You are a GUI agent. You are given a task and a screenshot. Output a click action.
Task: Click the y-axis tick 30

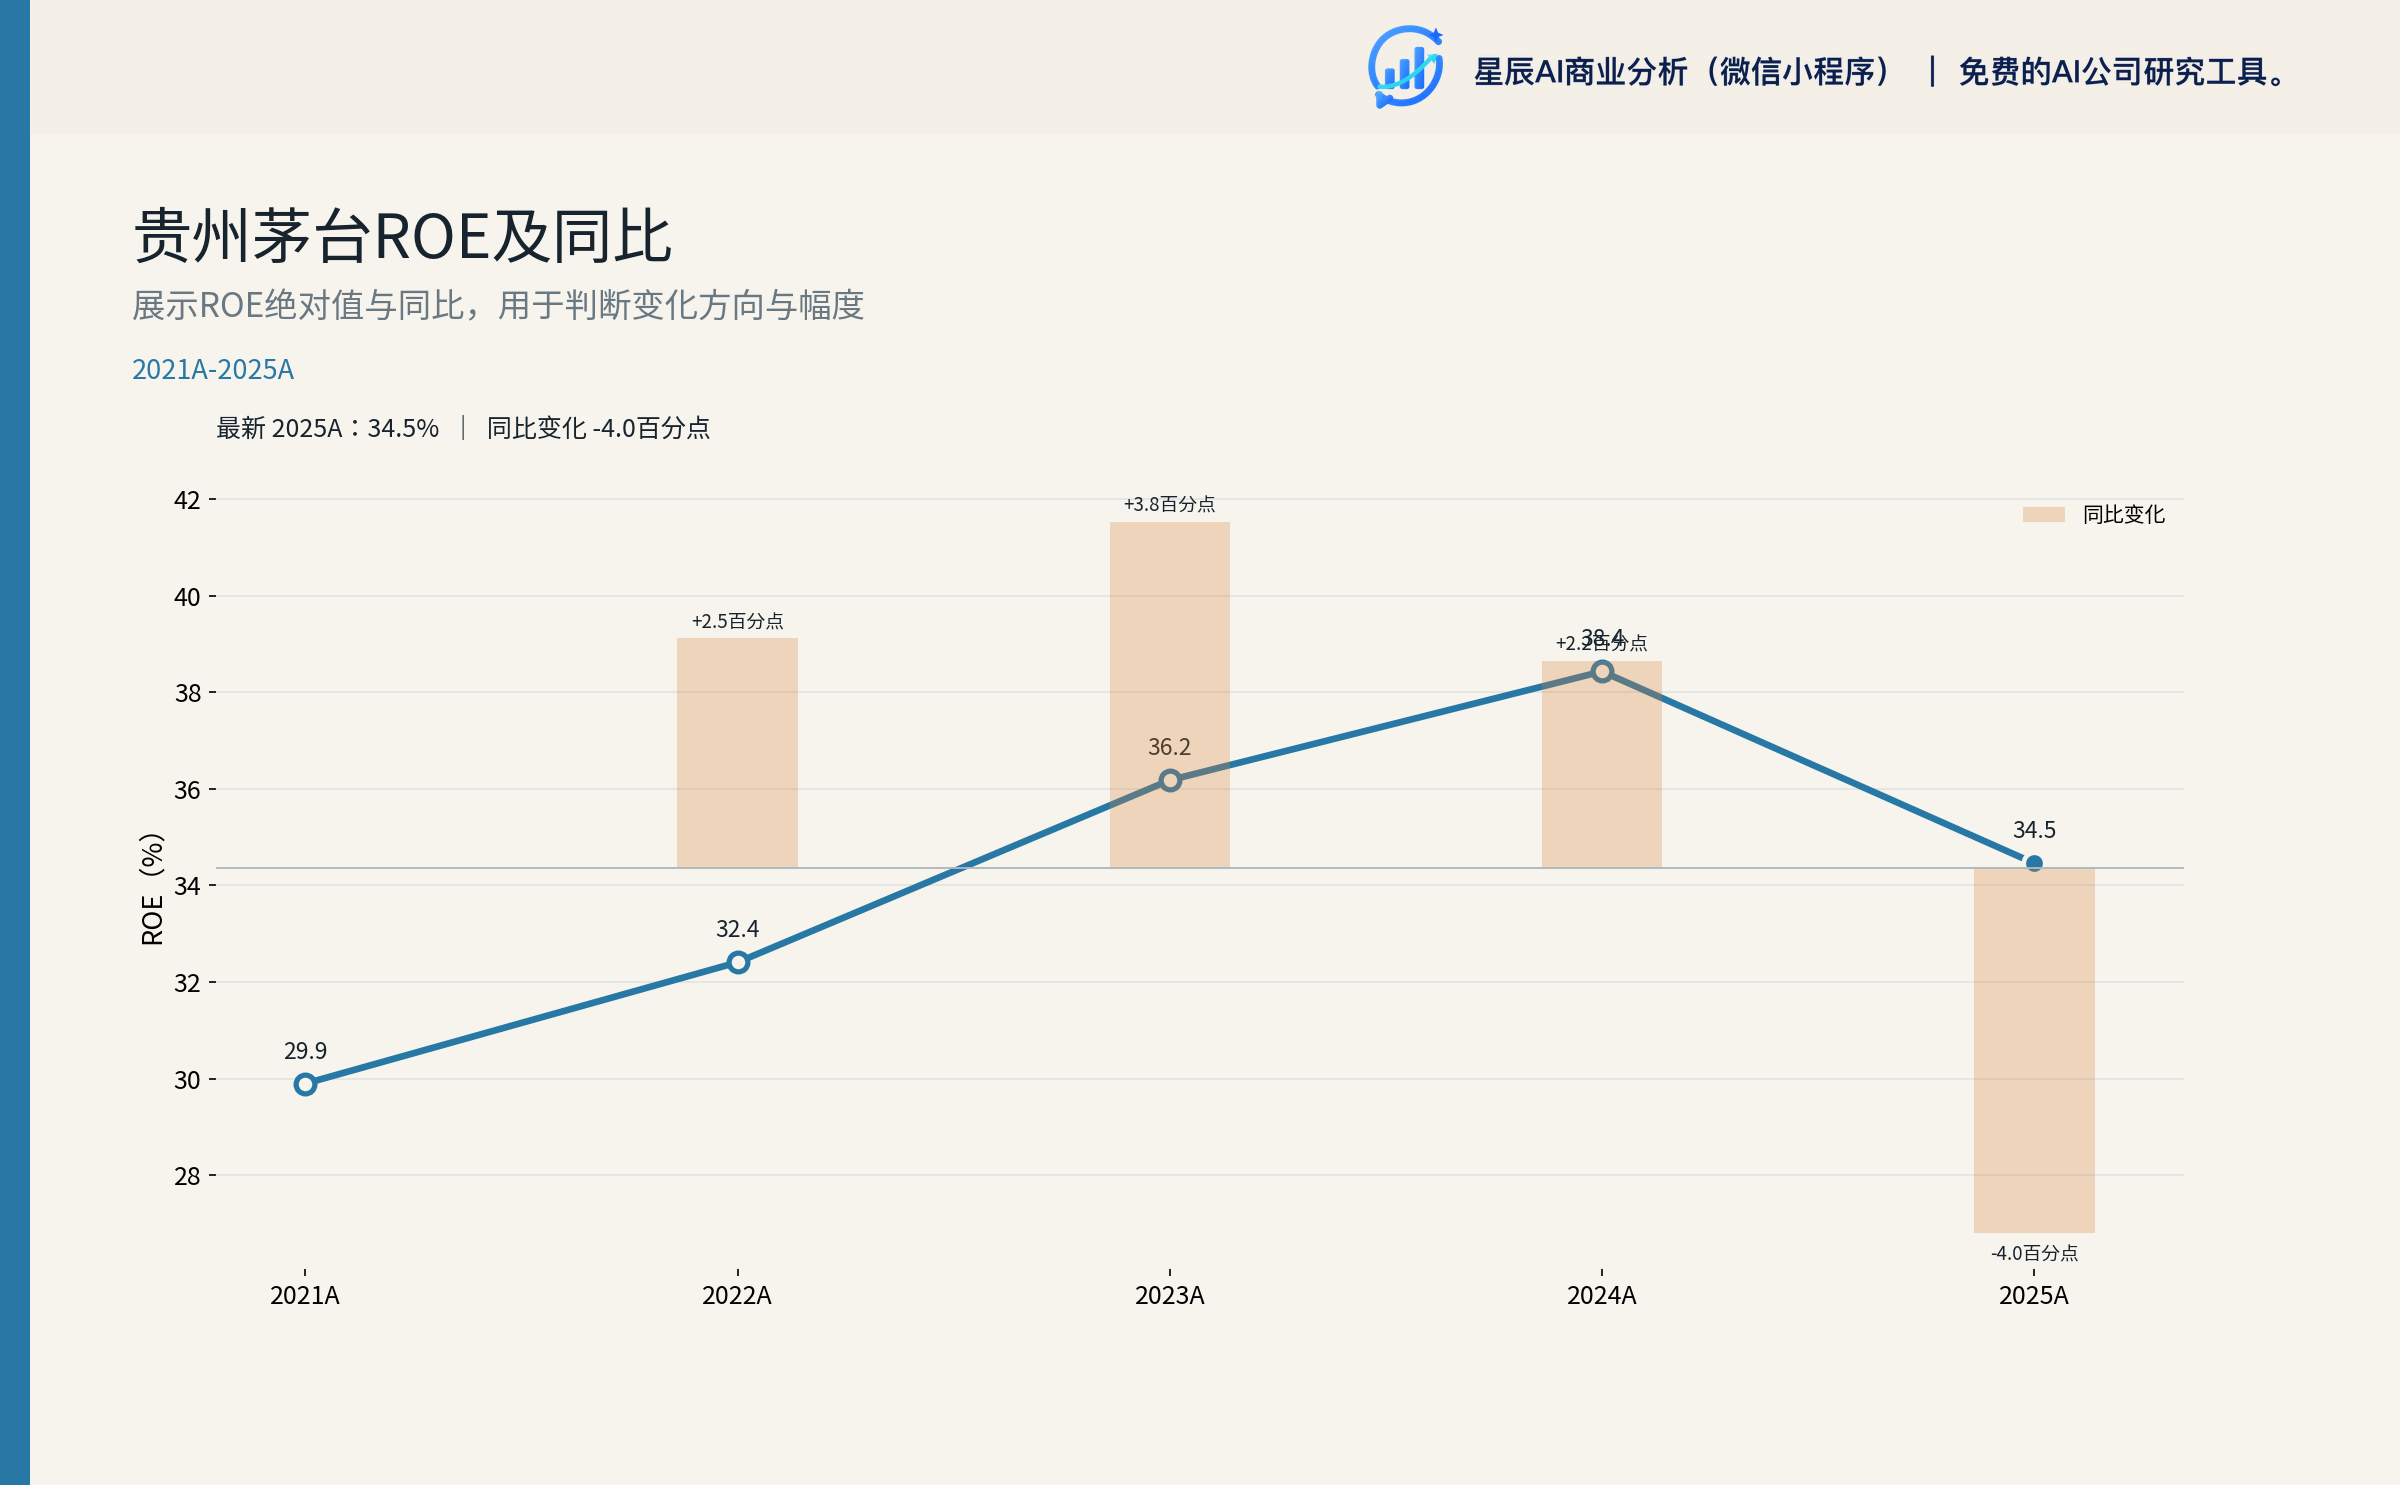tap(187, 1080)
